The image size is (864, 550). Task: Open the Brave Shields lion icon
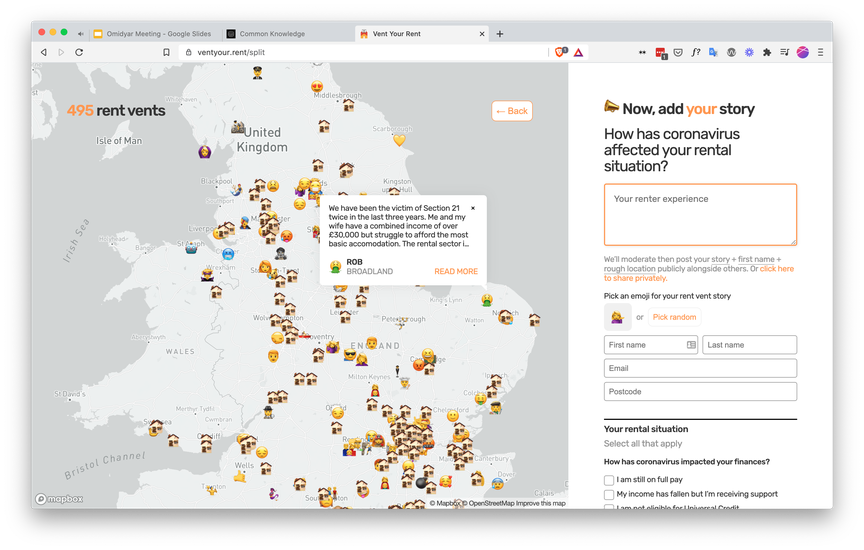[559, 52]
